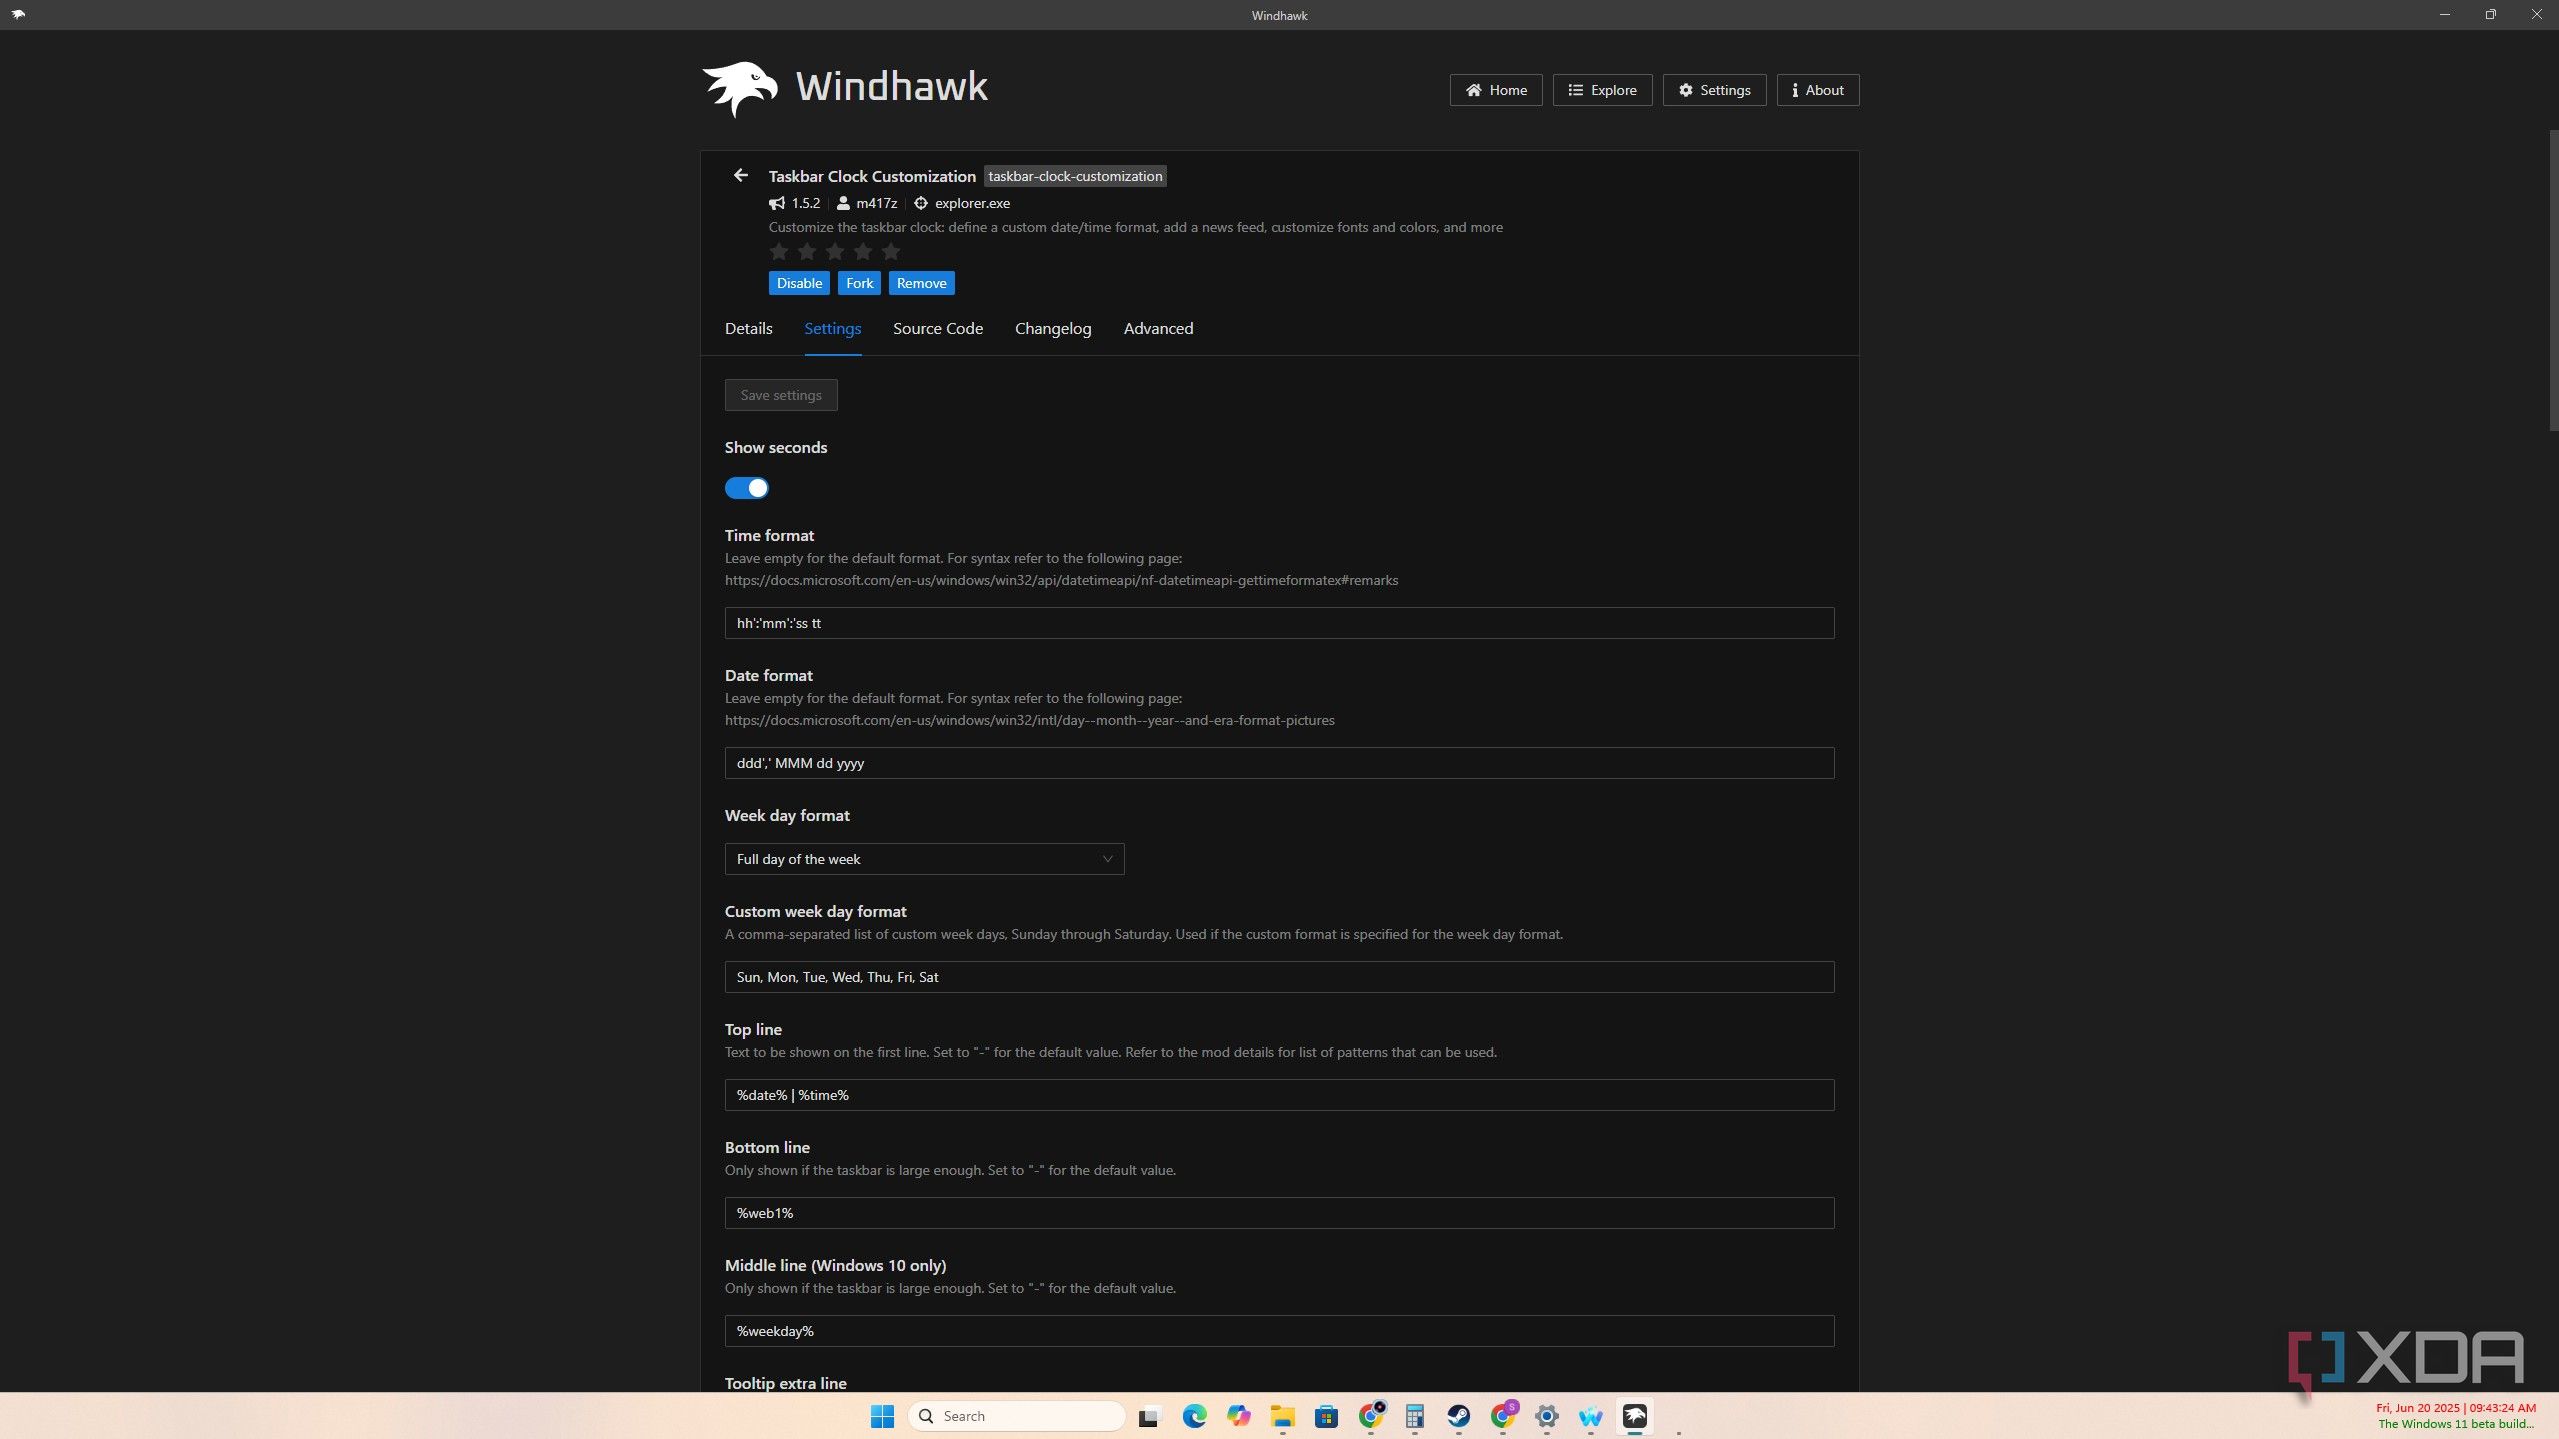Click the Middle line field with %weekday%
The height and width of the screenshot is (1439, 2559).
click(x=1279, y=1331)
